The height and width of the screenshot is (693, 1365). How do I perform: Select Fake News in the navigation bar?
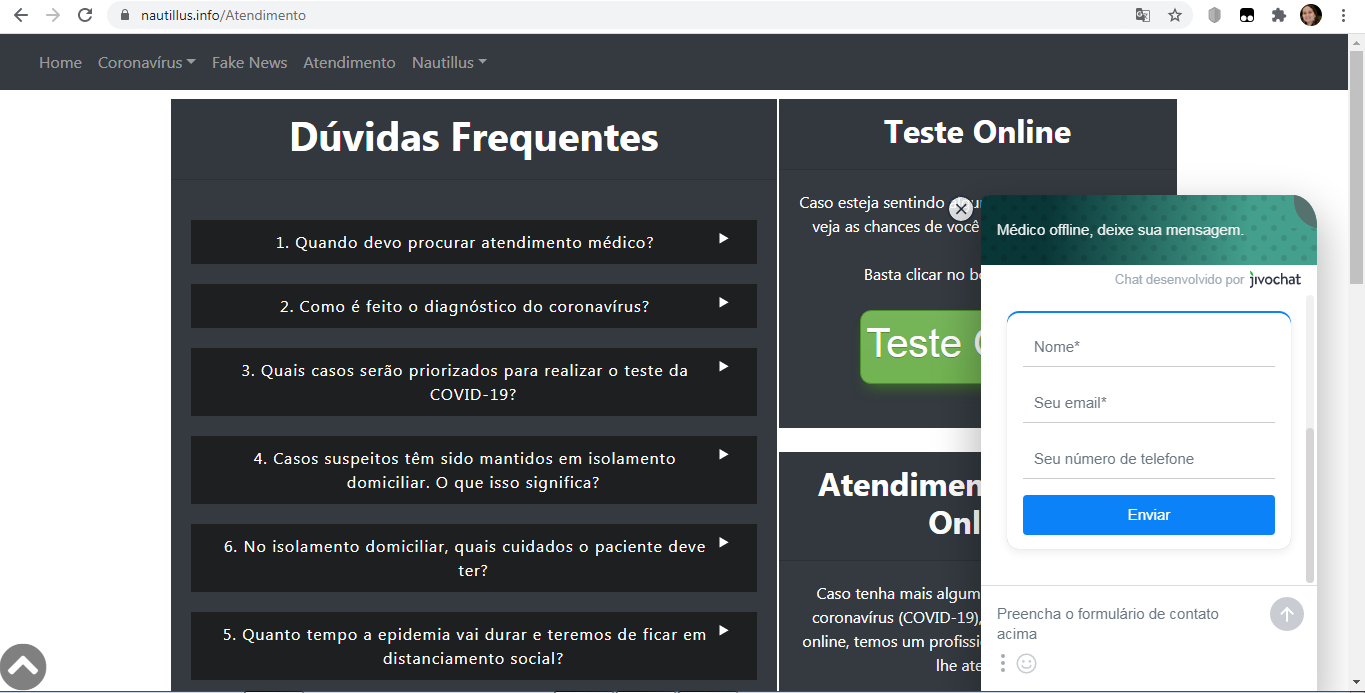tap(248, 62)
